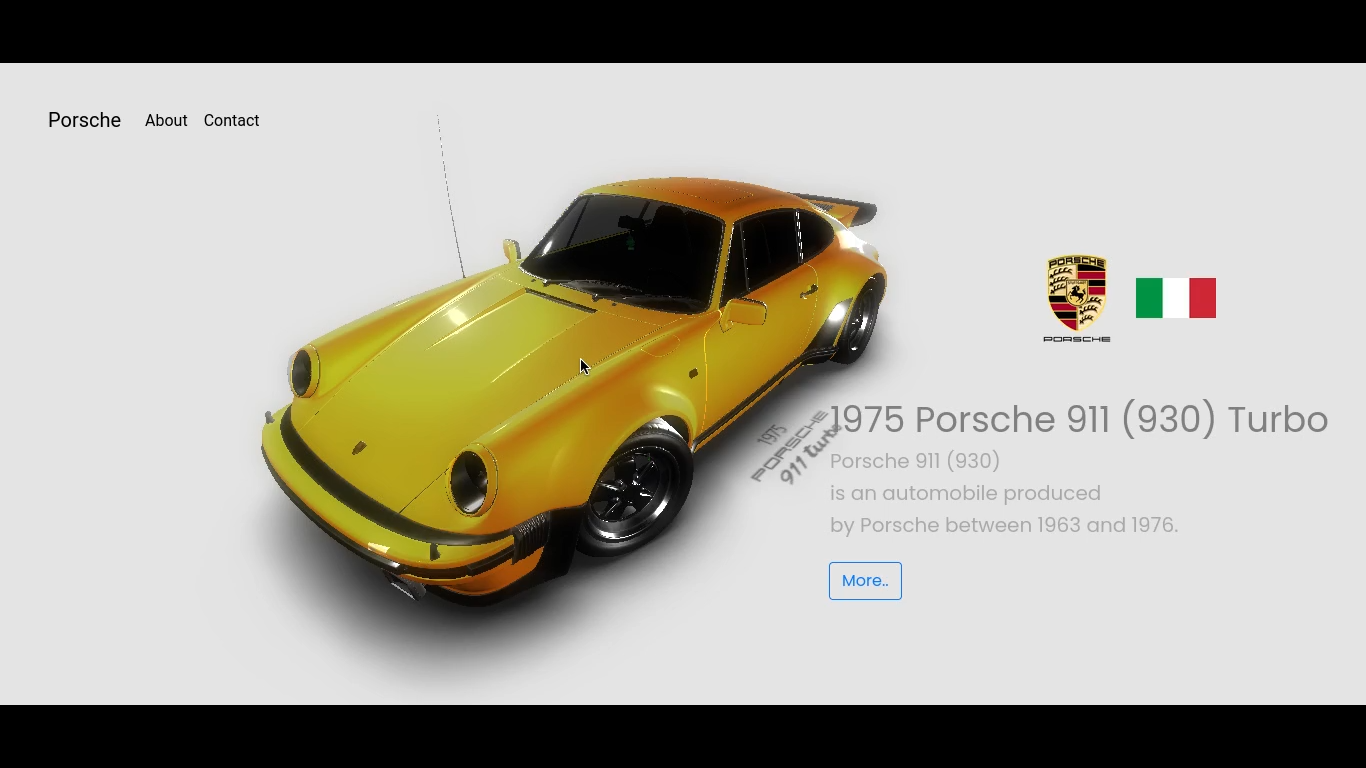The width and height of the screenshot is (1366, 768).
Task: Click the text 'by Porsche between 1963 and 1976.'
Action: tap(1004, 525)
